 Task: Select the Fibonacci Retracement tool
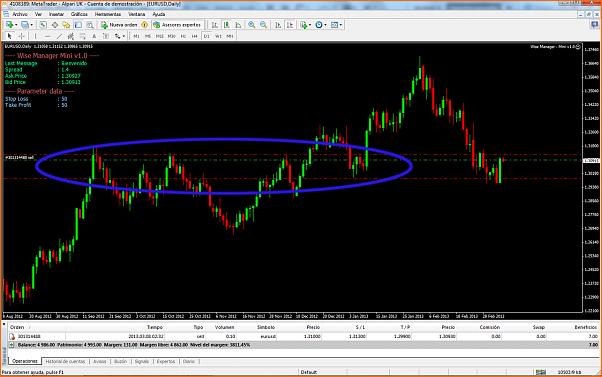[83, 36]
